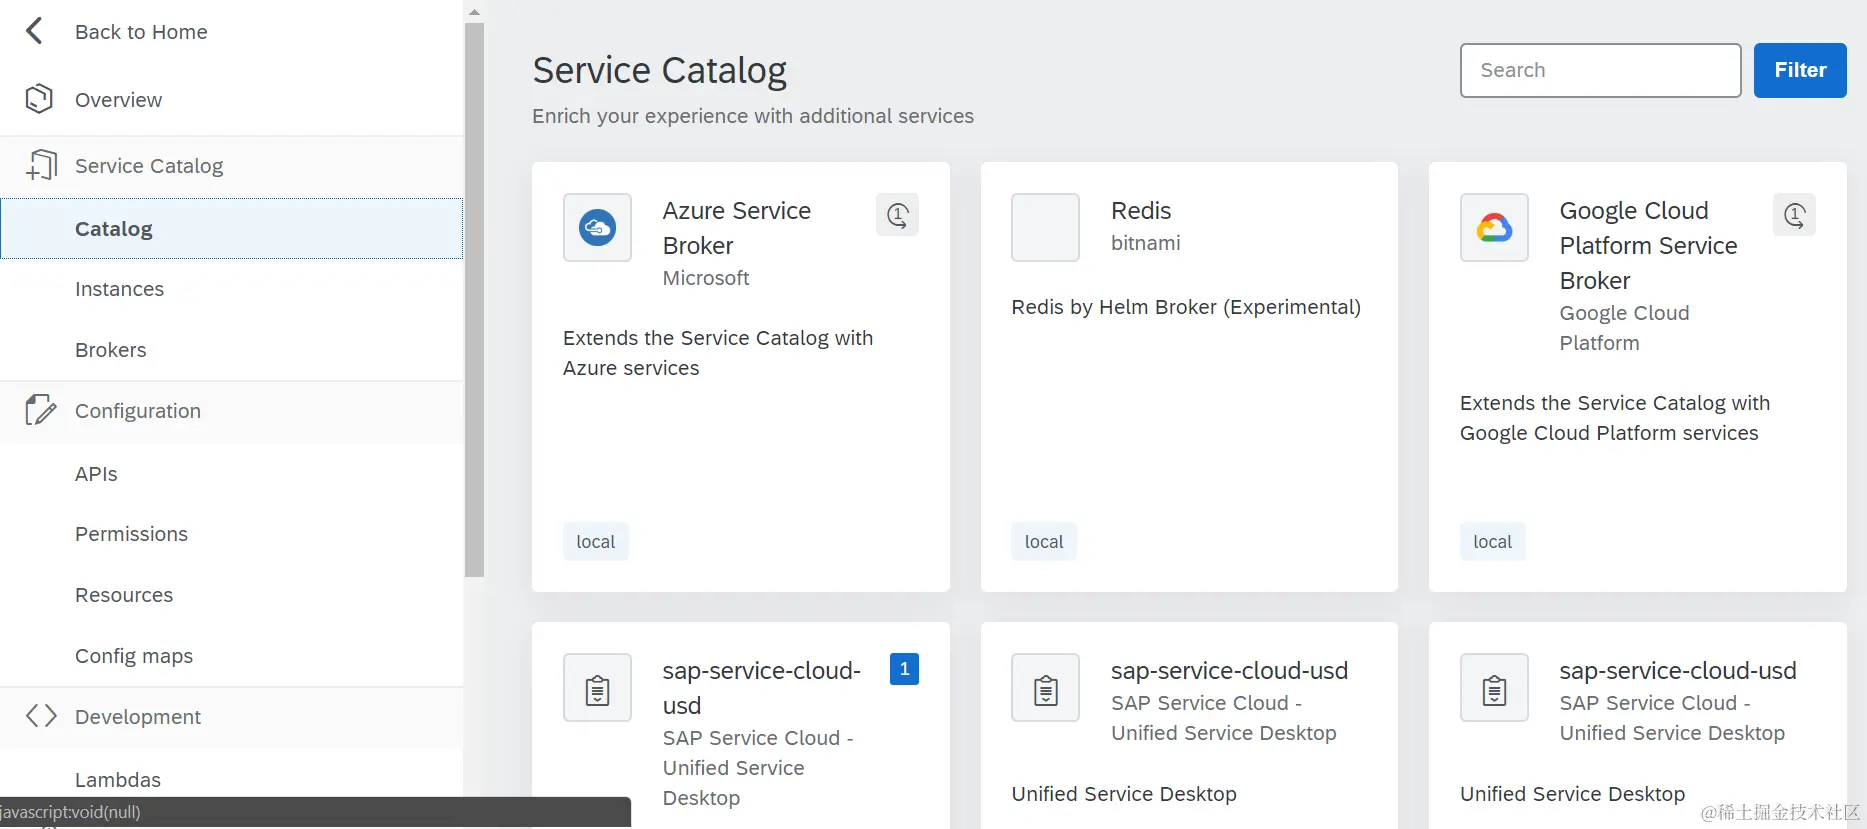Click provisioning icon on Google Cloud card
Viewport: 1867px width, 829px height.
click(x=1794, y=215)
